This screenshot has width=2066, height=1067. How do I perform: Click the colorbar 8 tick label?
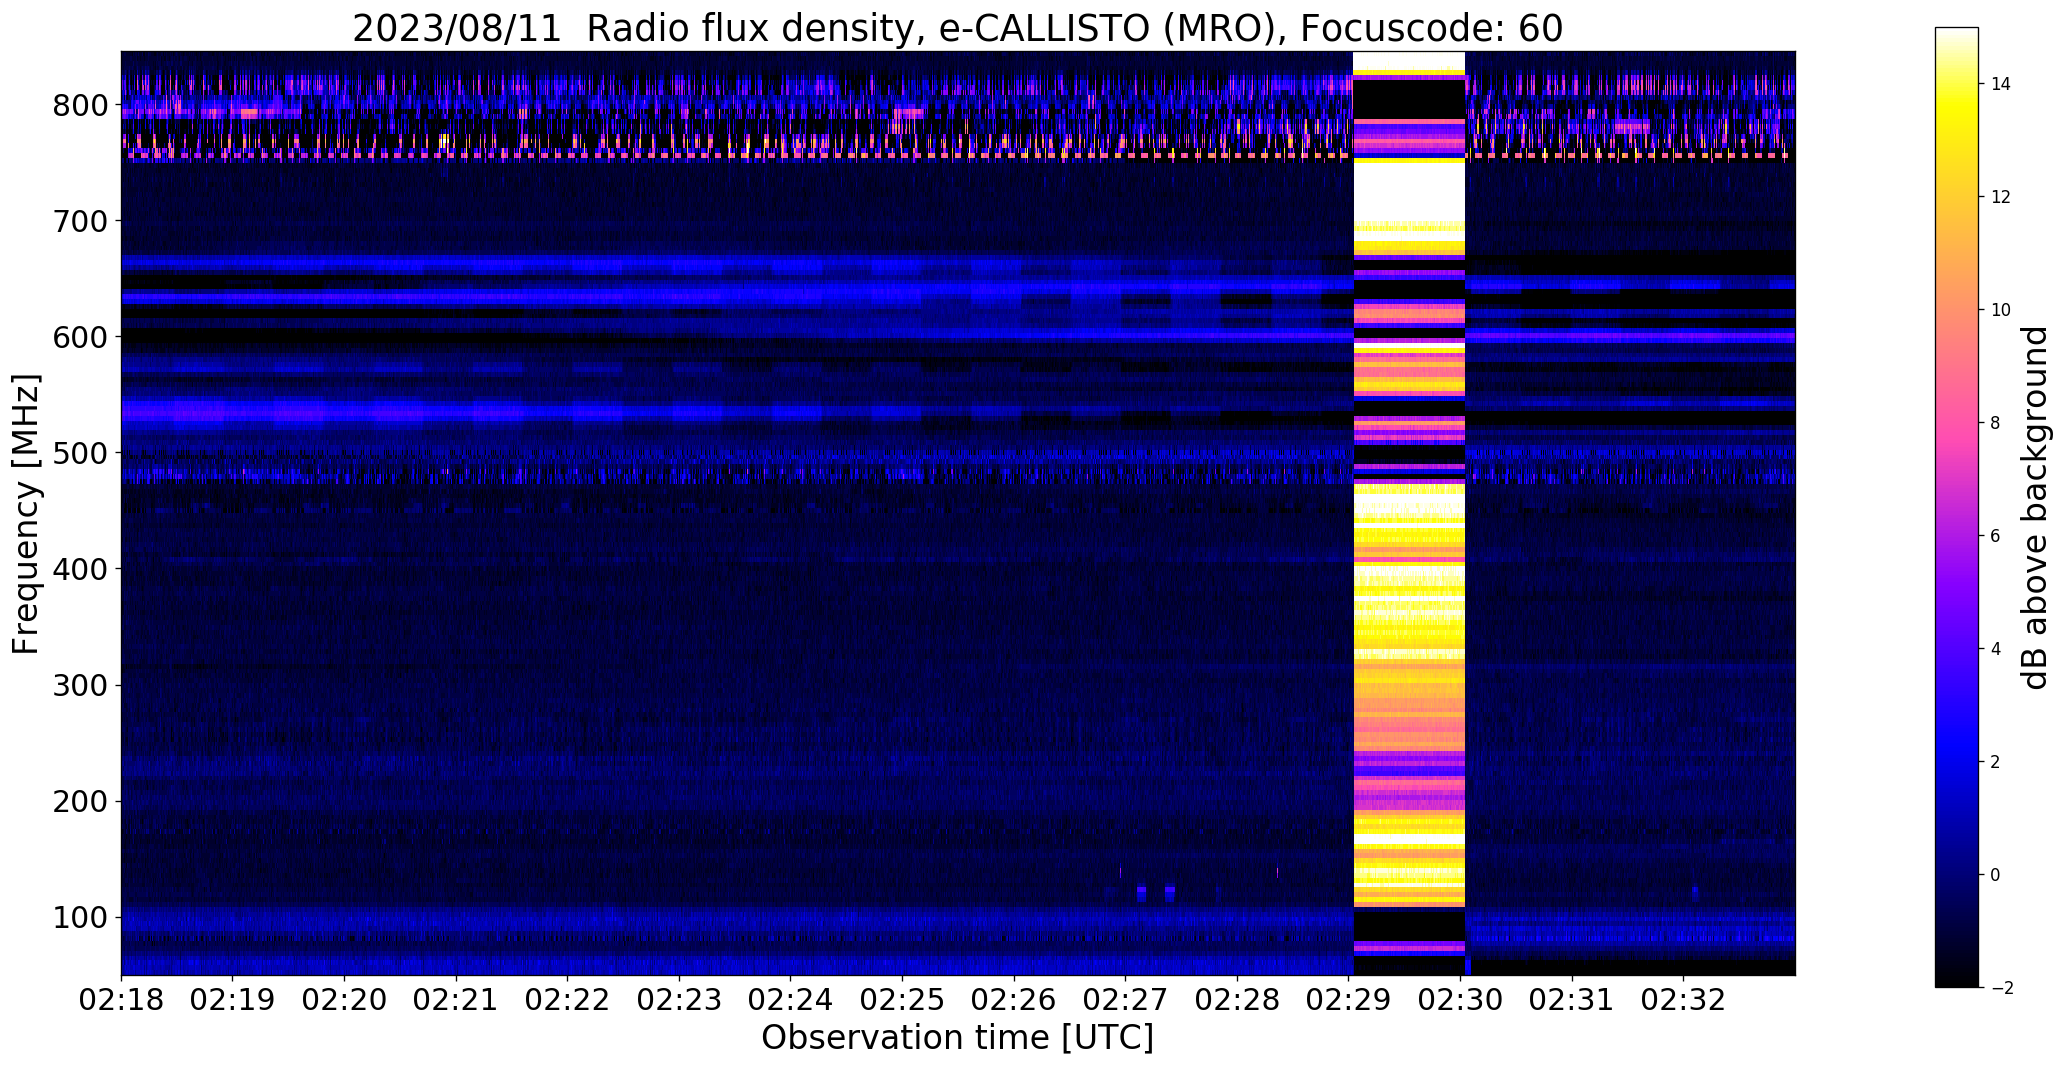pyautogui.click(x=1996, y=423)
